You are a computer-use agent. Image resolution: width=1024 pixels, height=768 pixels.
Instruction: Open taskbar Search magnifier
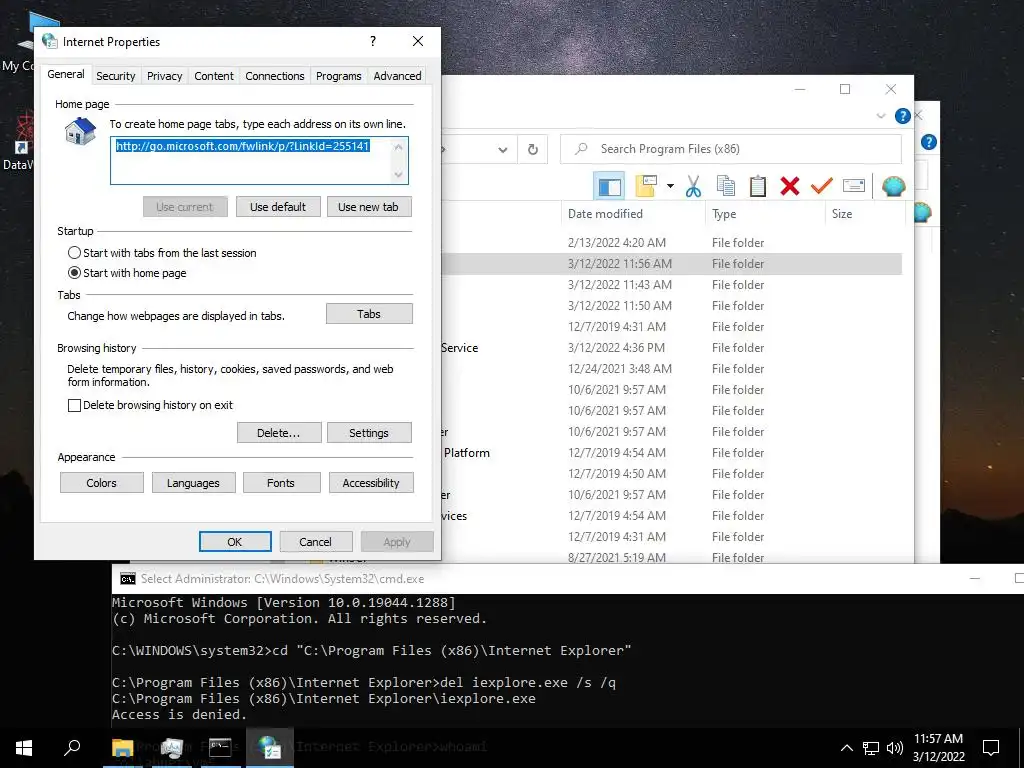pos(72,748)
